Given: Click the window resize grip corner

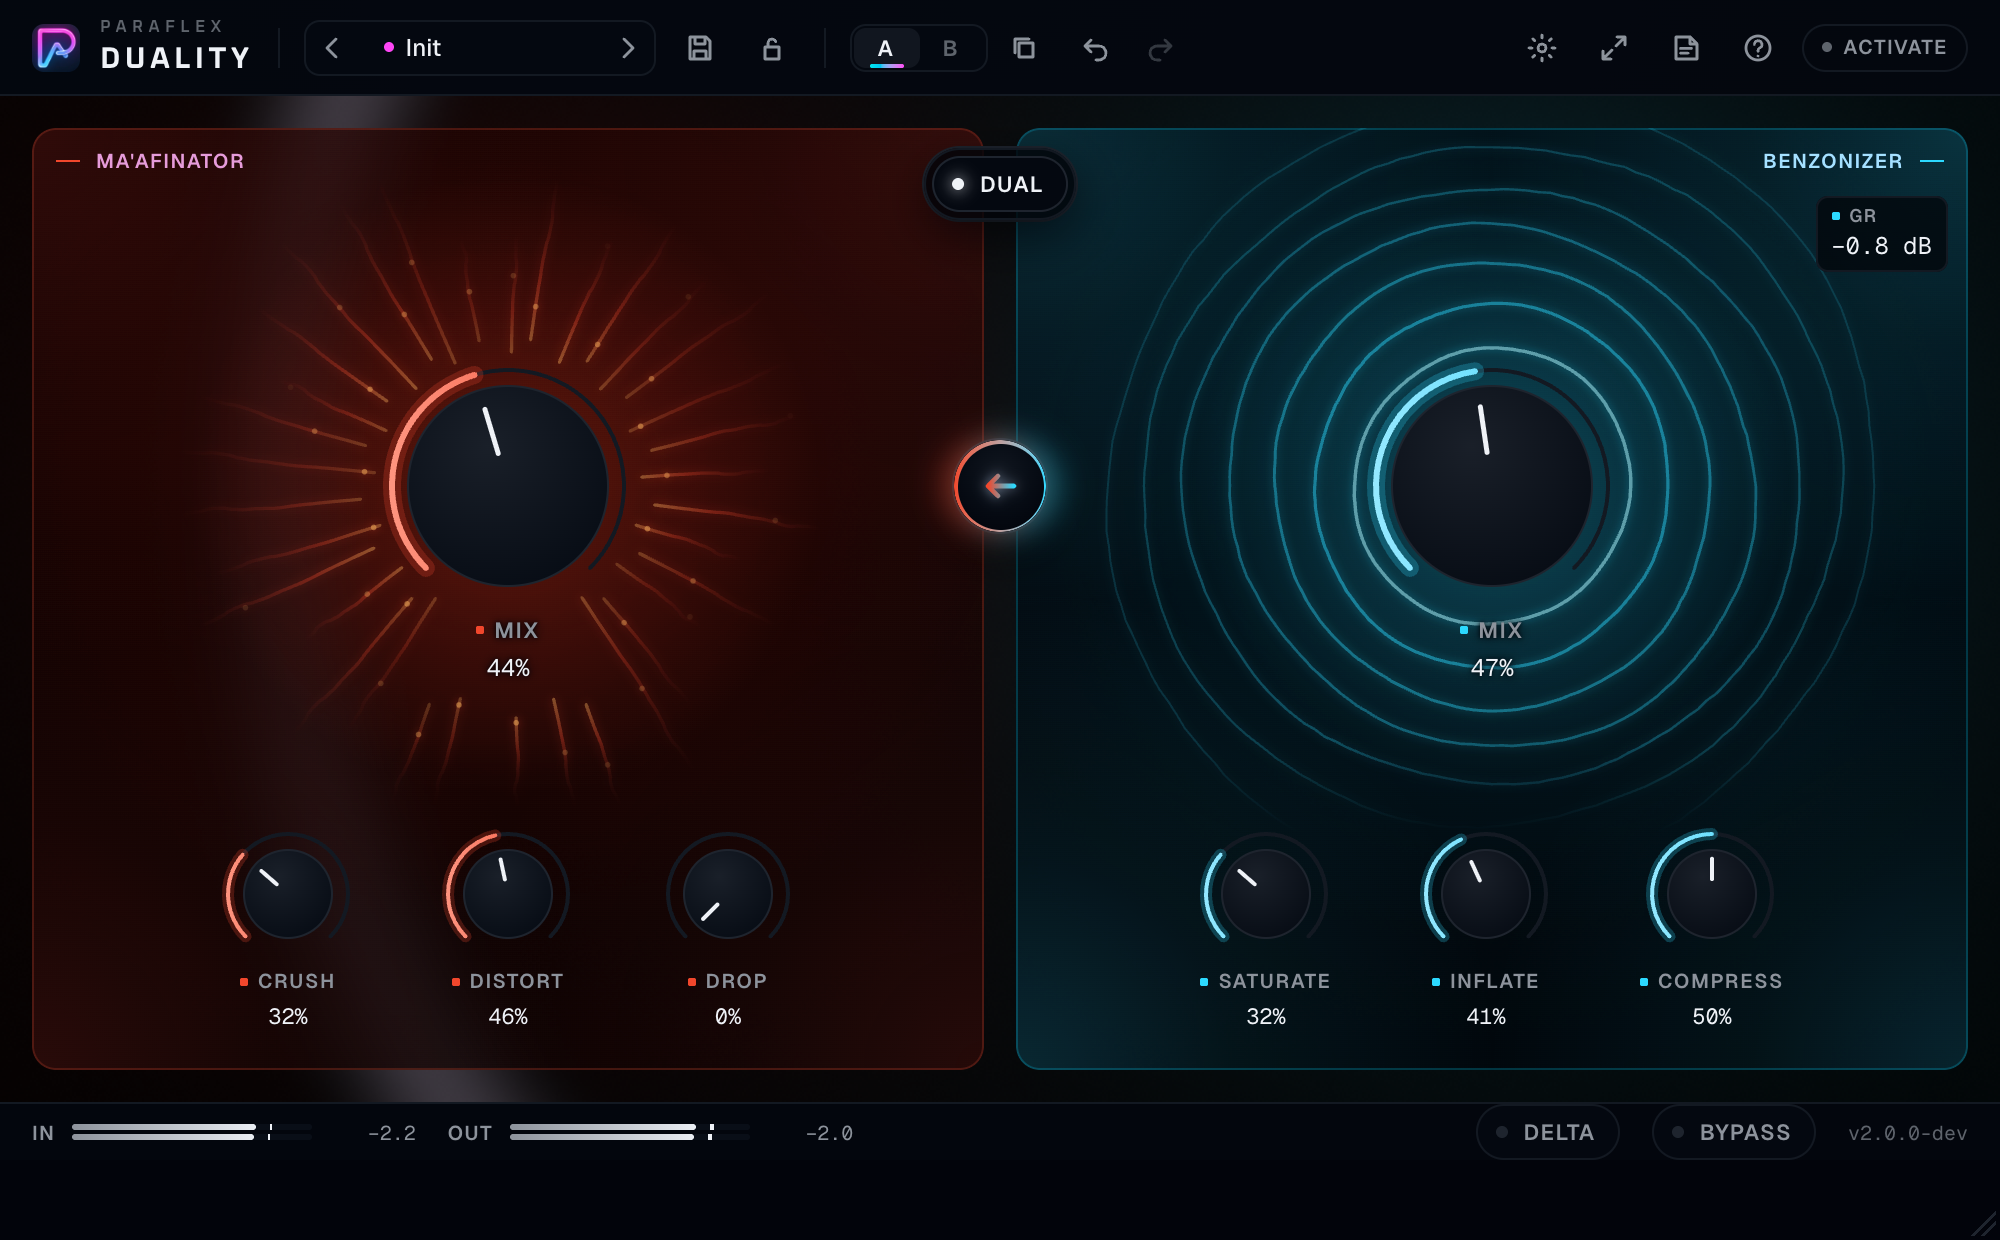Looking at the screenshot, I should 1984,1224.
